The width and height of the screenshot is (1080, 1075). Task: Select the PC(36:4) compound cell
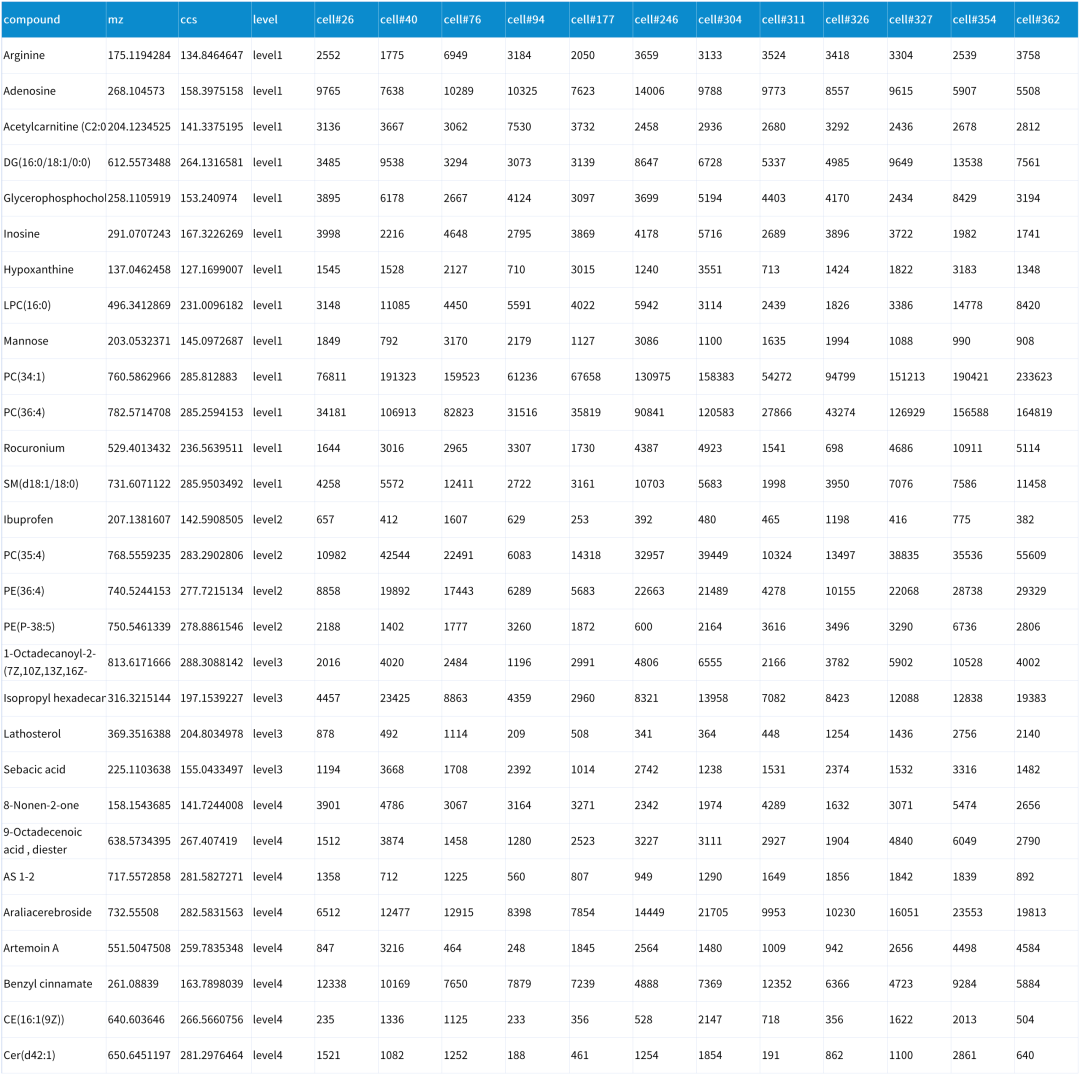[x=54, y=413]
